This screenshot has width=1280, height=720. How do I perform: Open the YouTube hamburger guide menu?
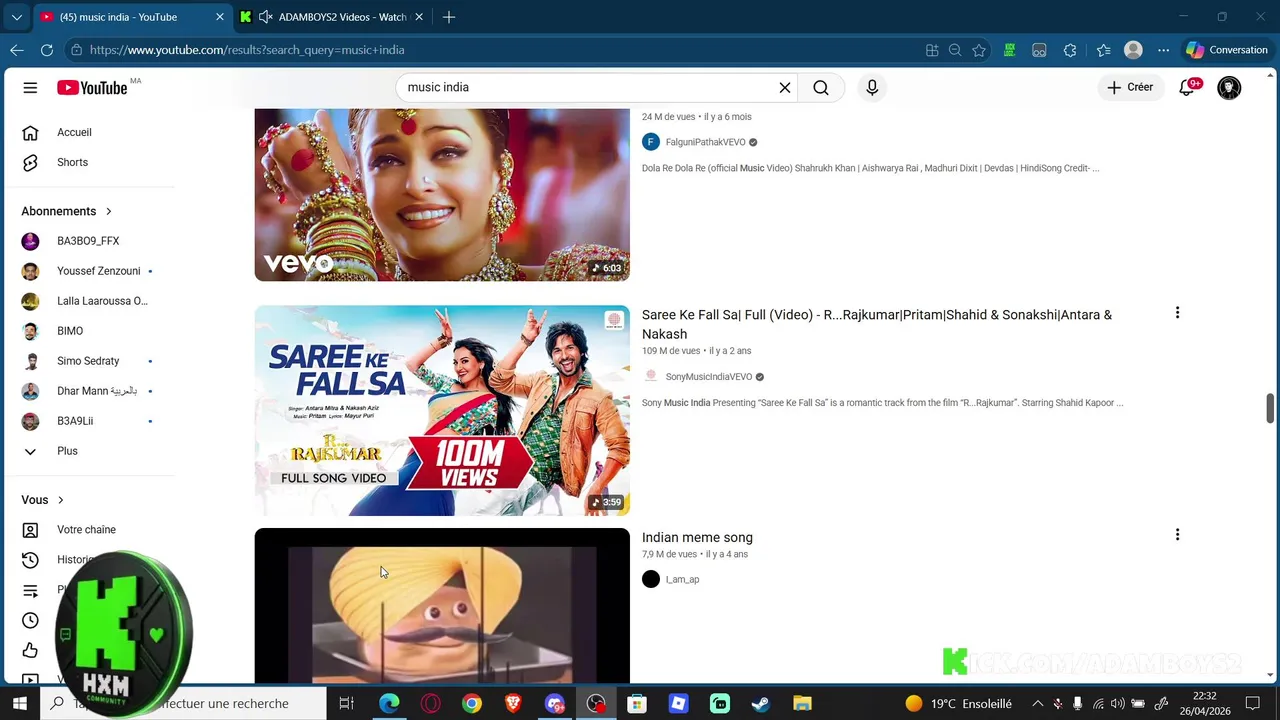[x=30, y=88]
